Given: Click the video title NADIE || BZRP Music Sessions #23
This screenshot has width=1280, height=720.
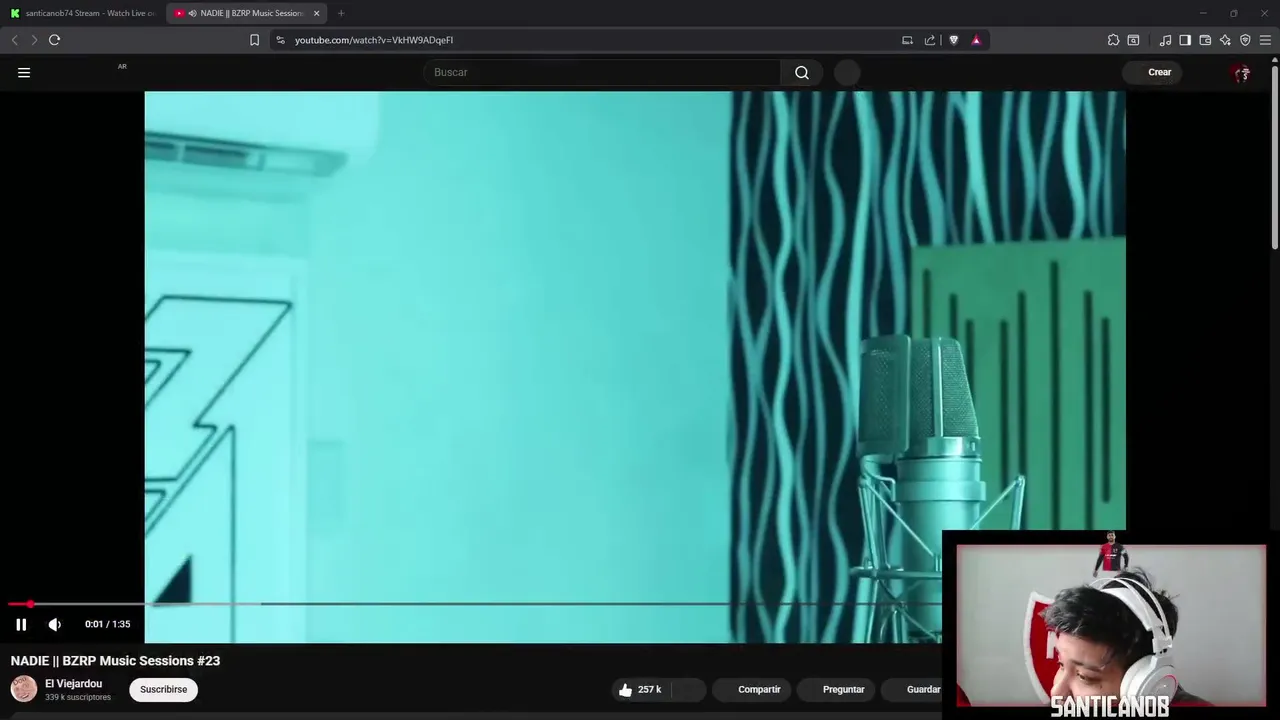Looking at the screenshot, I should tap(115, 661).
